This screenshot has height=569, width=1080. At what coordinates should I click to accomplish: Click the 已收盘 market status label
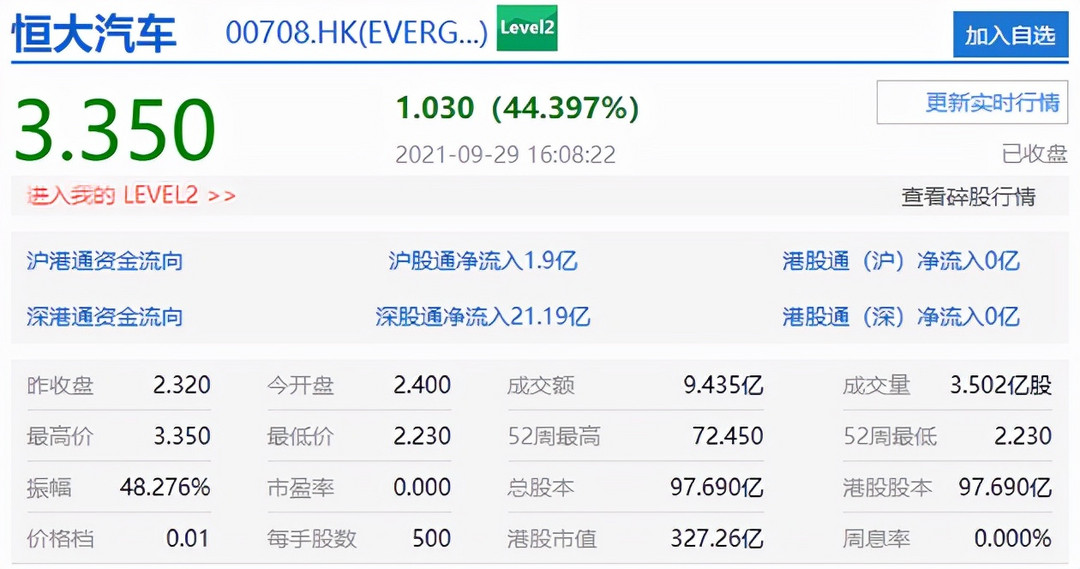pos(1034,155)
